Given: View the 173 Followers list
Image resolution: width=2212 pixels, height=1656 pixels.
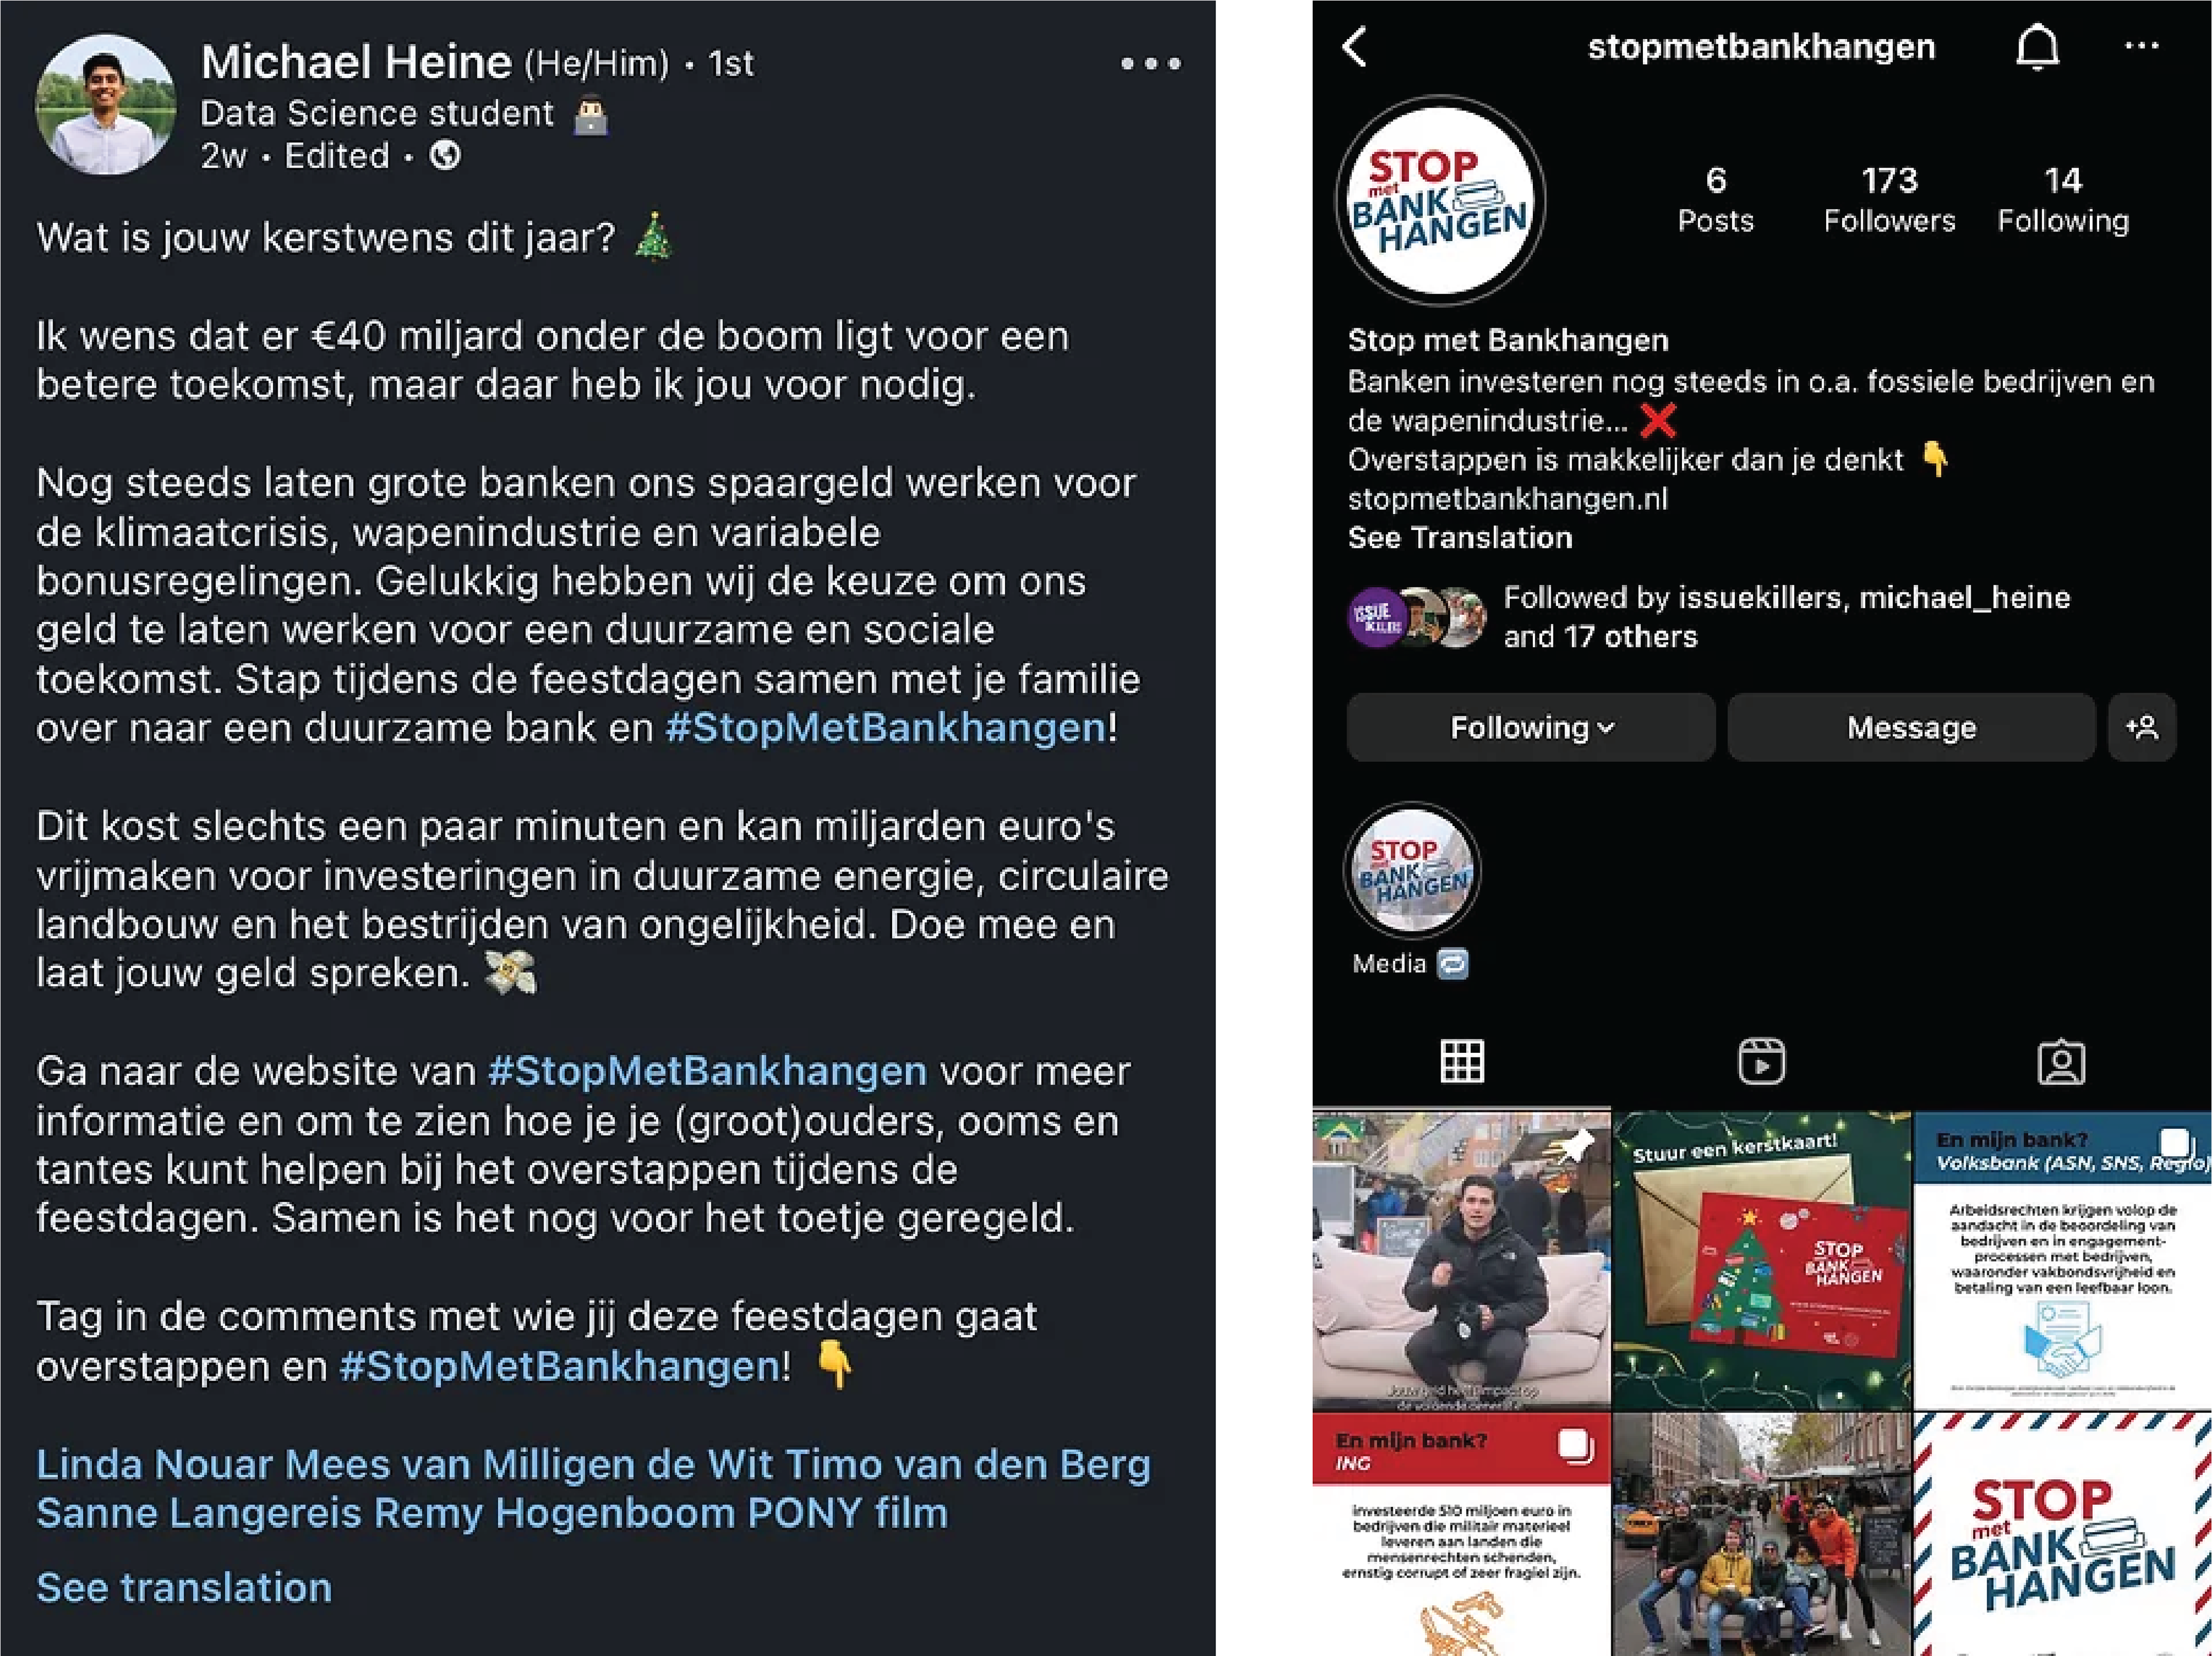Looking at the screenshot, I should tap(1889, 200).
